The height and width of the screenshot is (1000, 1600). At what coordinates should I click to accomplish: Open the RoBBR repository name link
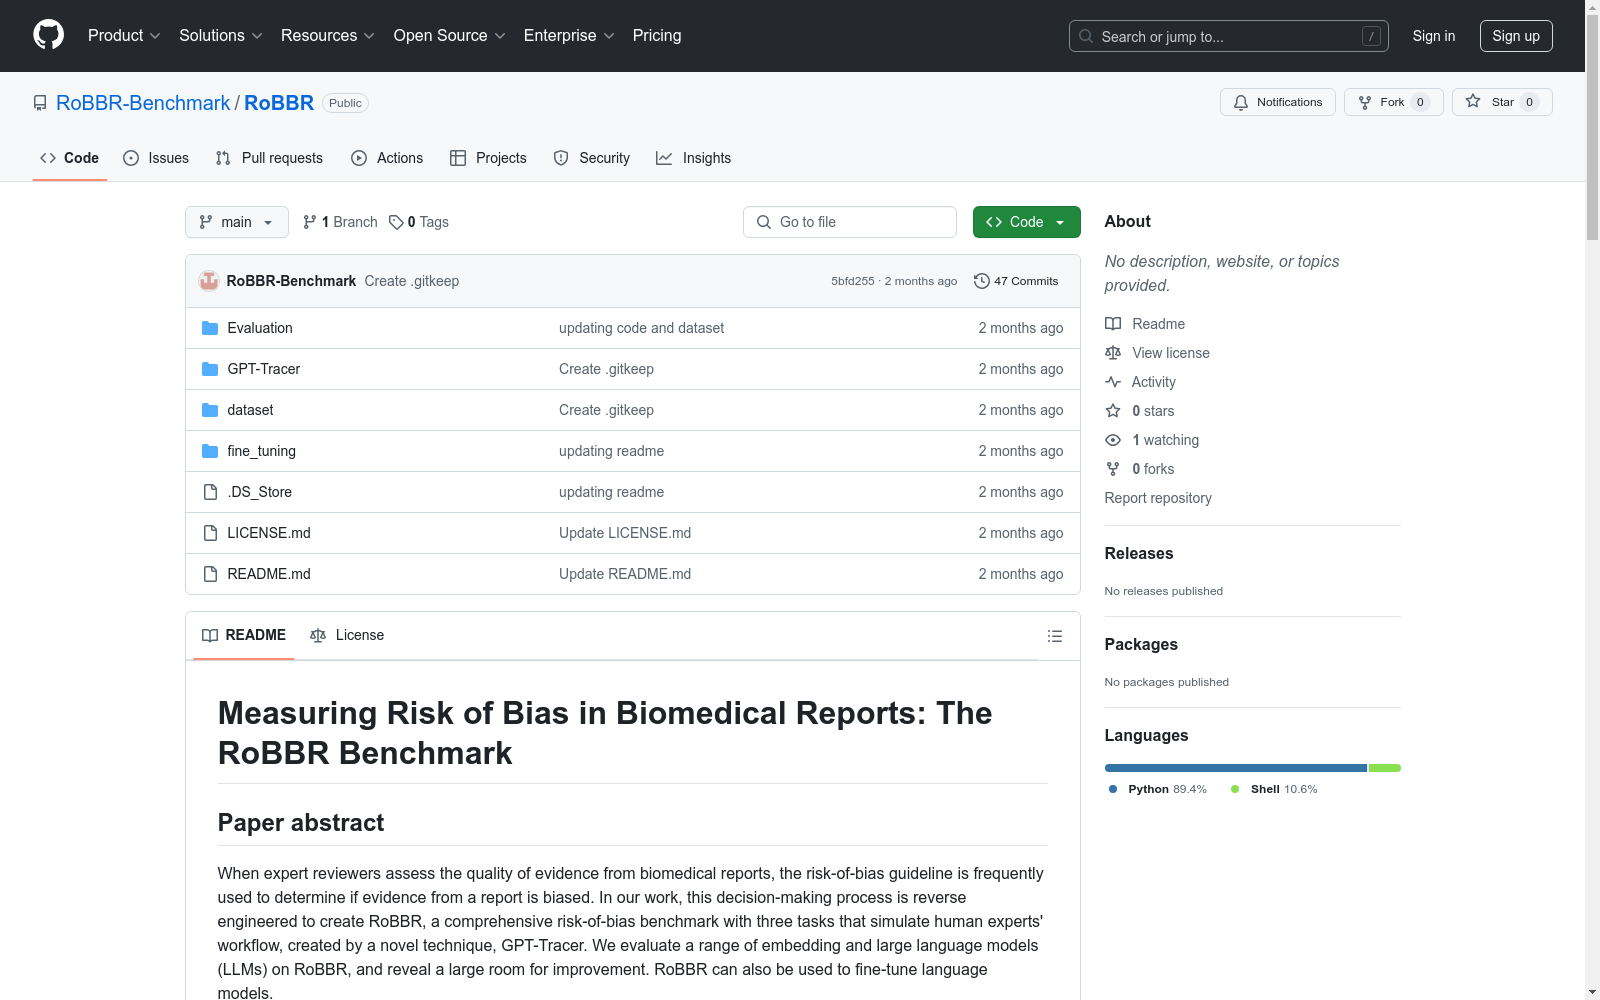pos(279,103)
